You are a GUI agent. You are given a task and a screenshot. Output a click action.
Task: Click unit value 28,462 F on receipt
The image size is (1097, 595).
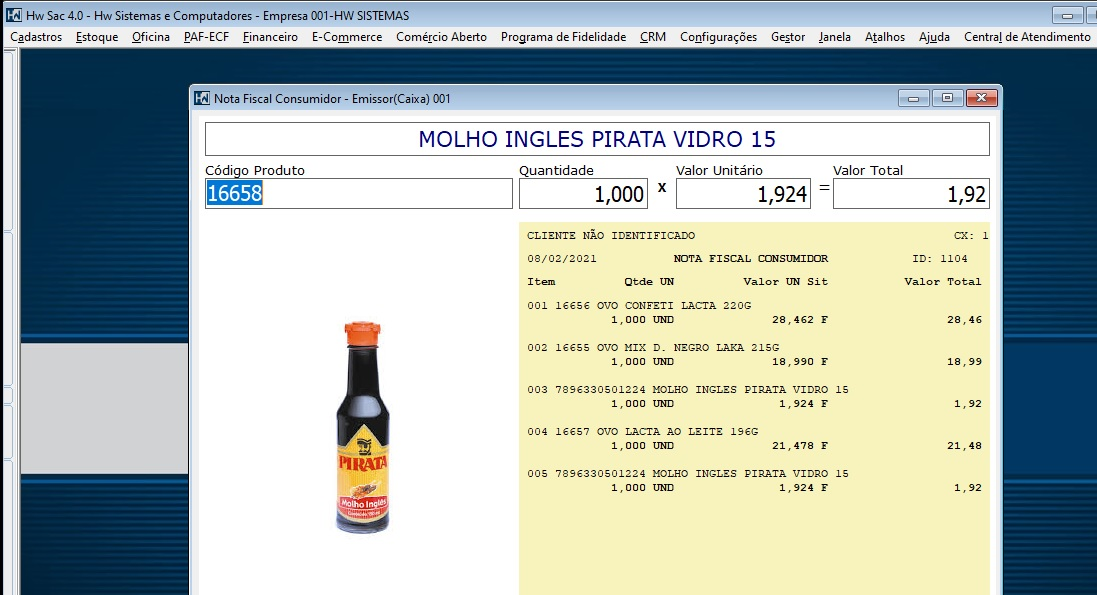tap(800, 320)
